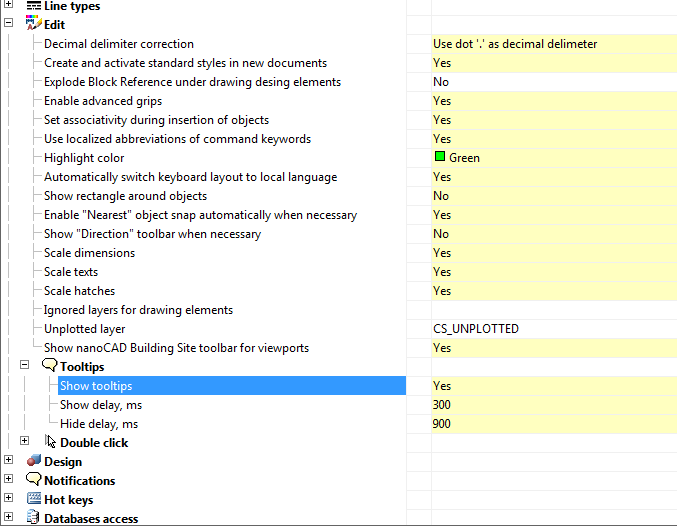The image size is (677, 526).
Task: Collapse the Tooltips subsection
Action: pos(25,367)
